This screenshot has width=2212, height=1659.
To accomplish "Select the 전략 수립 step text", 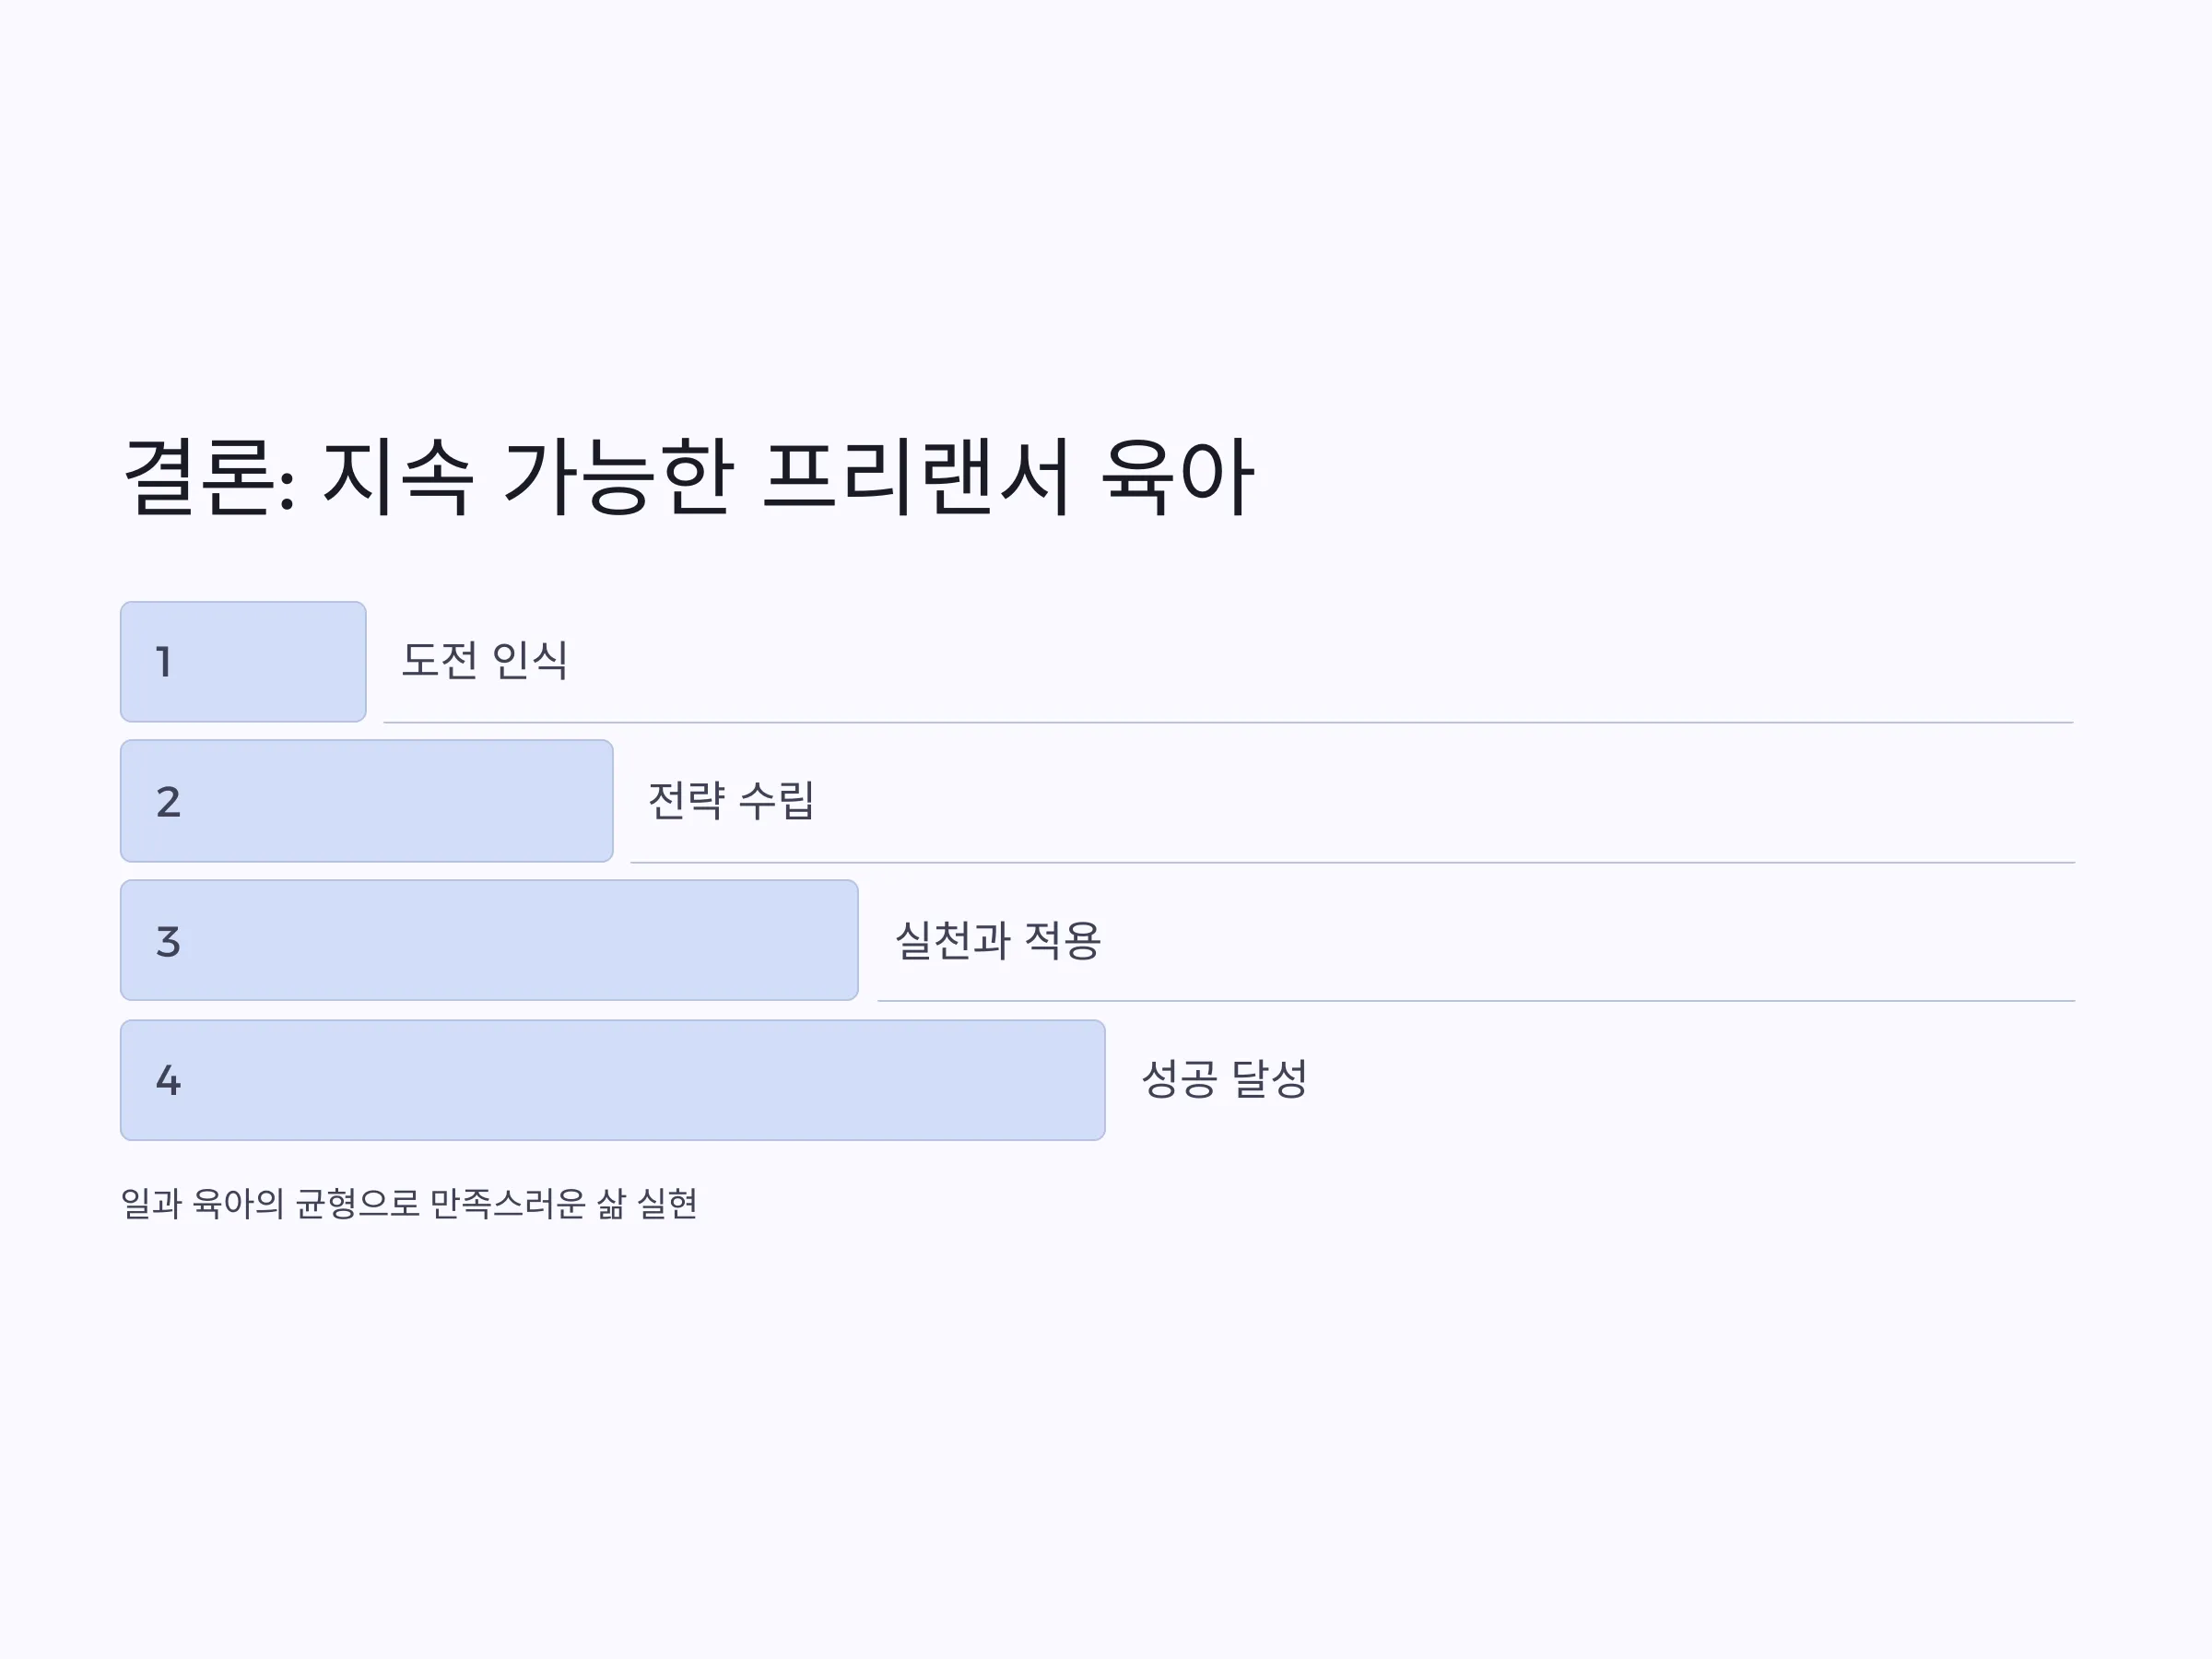I will 731,800.
